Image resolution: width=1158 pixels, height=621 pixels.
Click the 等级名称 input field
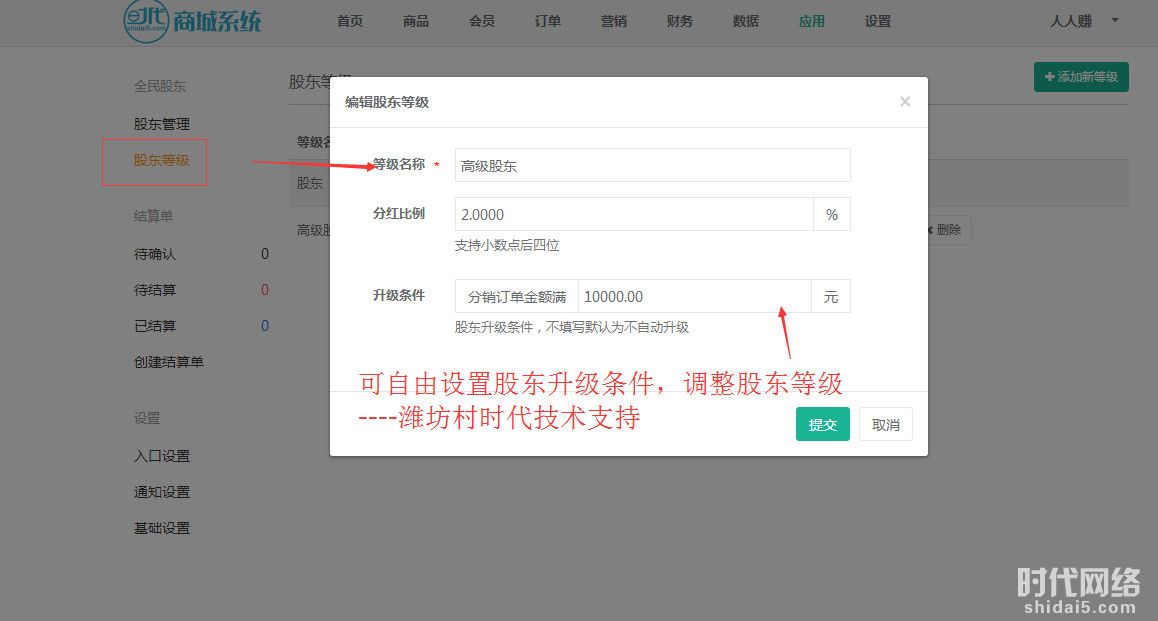coord(652,166)
